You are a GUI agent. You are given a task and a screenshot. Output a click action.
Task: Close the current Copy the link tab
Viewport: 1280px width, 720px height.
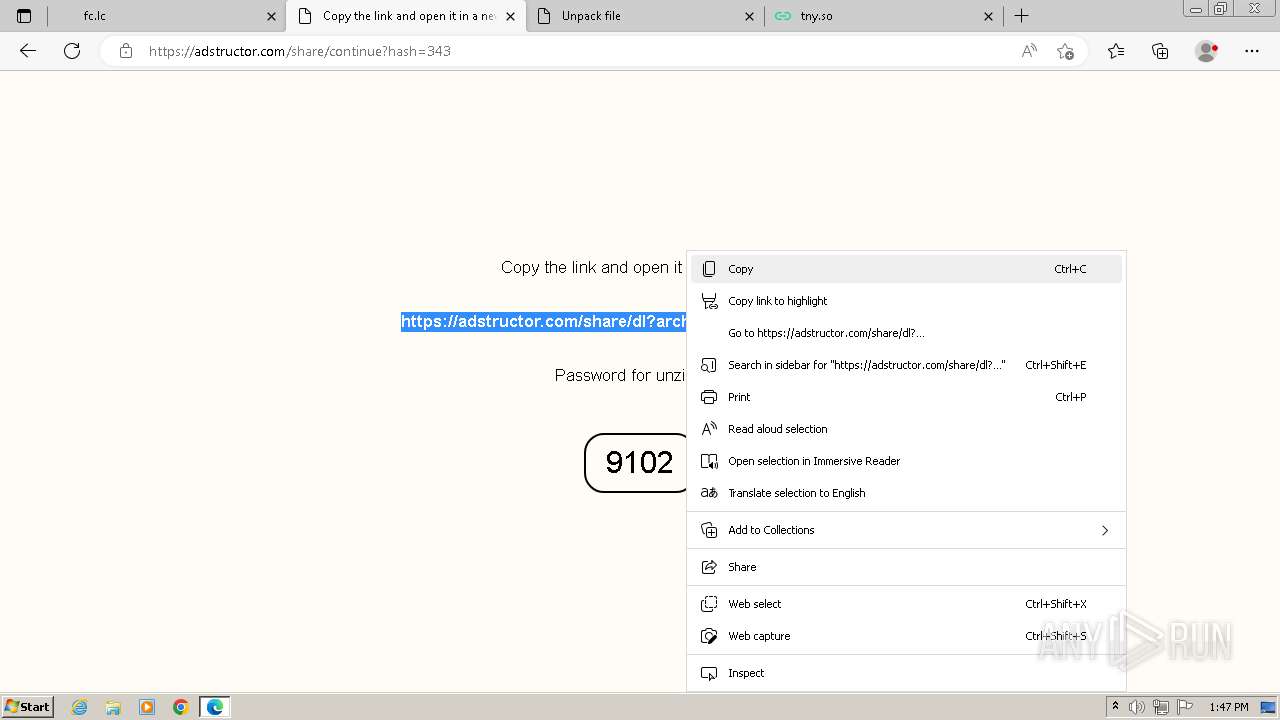click(510, 16)
